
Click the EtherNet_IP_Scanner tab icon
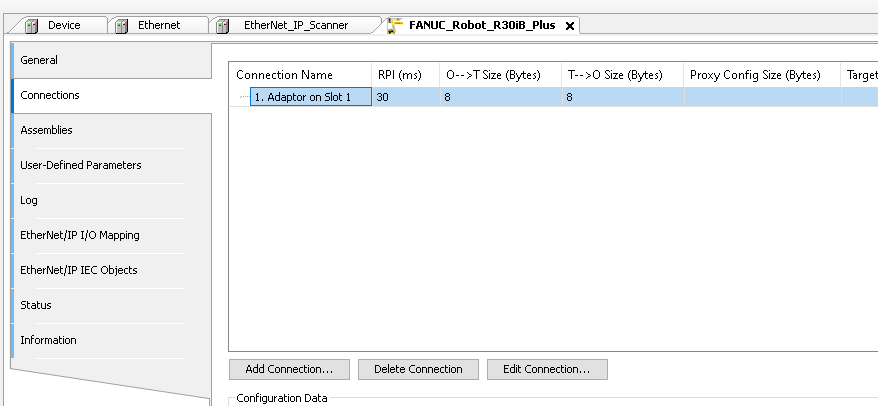[223, 26]
